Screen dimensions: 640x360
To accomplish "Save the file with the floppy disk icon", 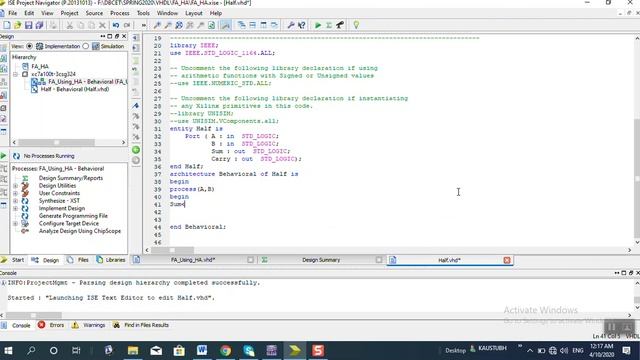I will [x=28, y=25].
